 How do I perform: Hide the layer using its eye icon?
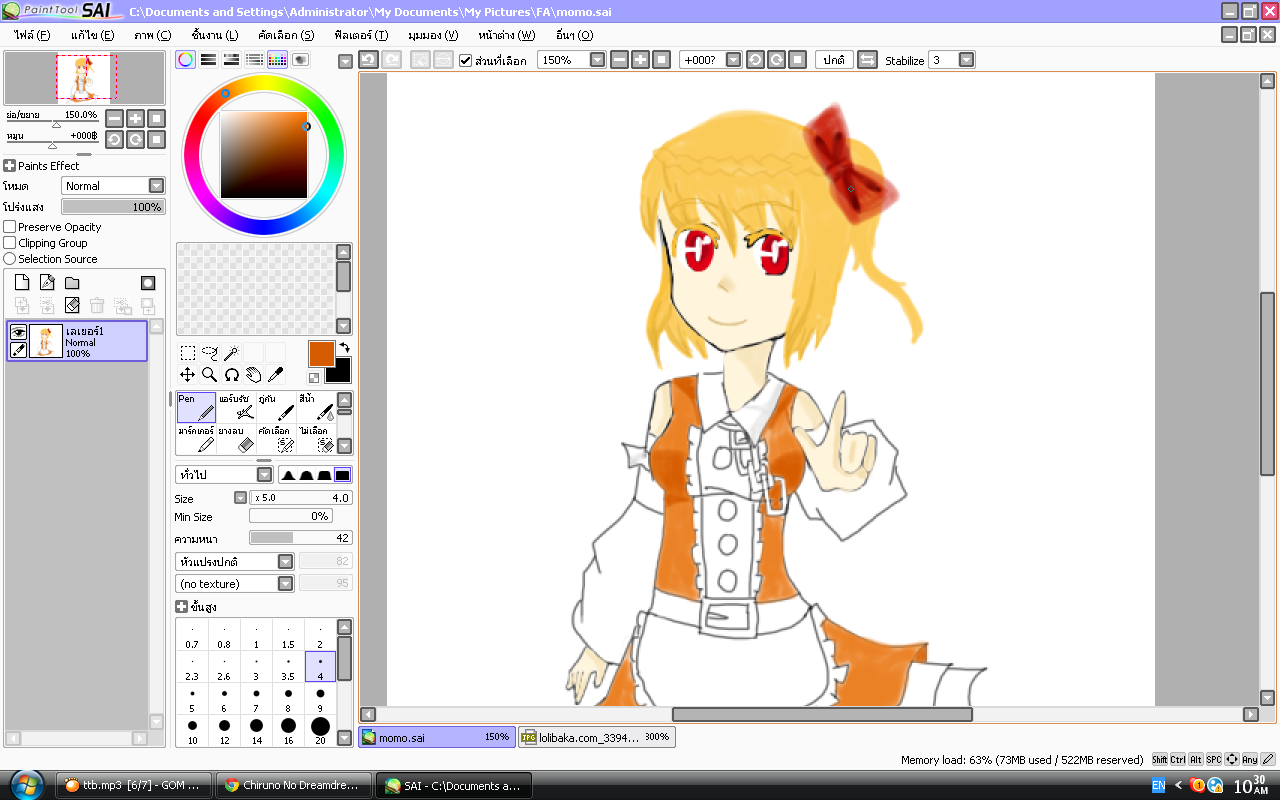18,332
